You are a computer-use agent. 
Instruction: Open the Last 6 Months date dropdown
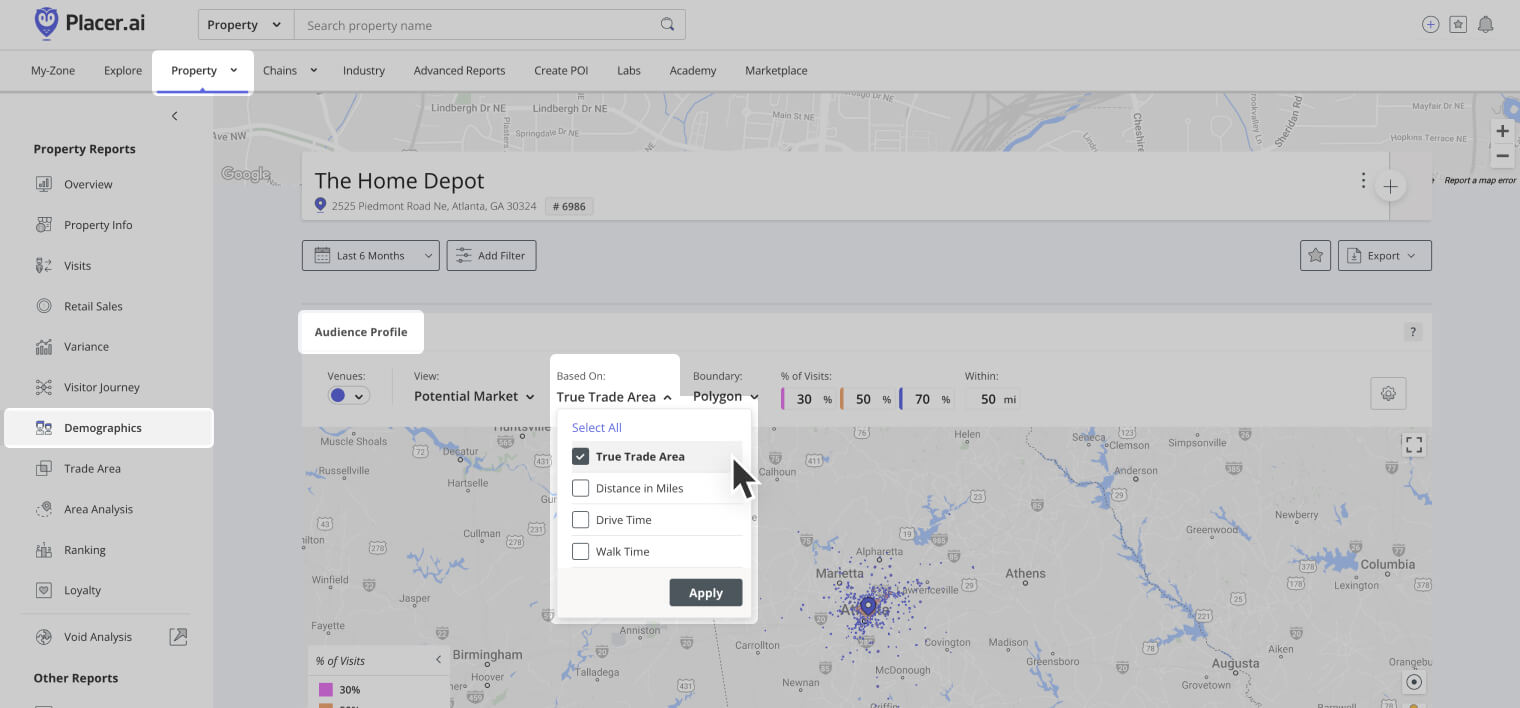[370, 256]
